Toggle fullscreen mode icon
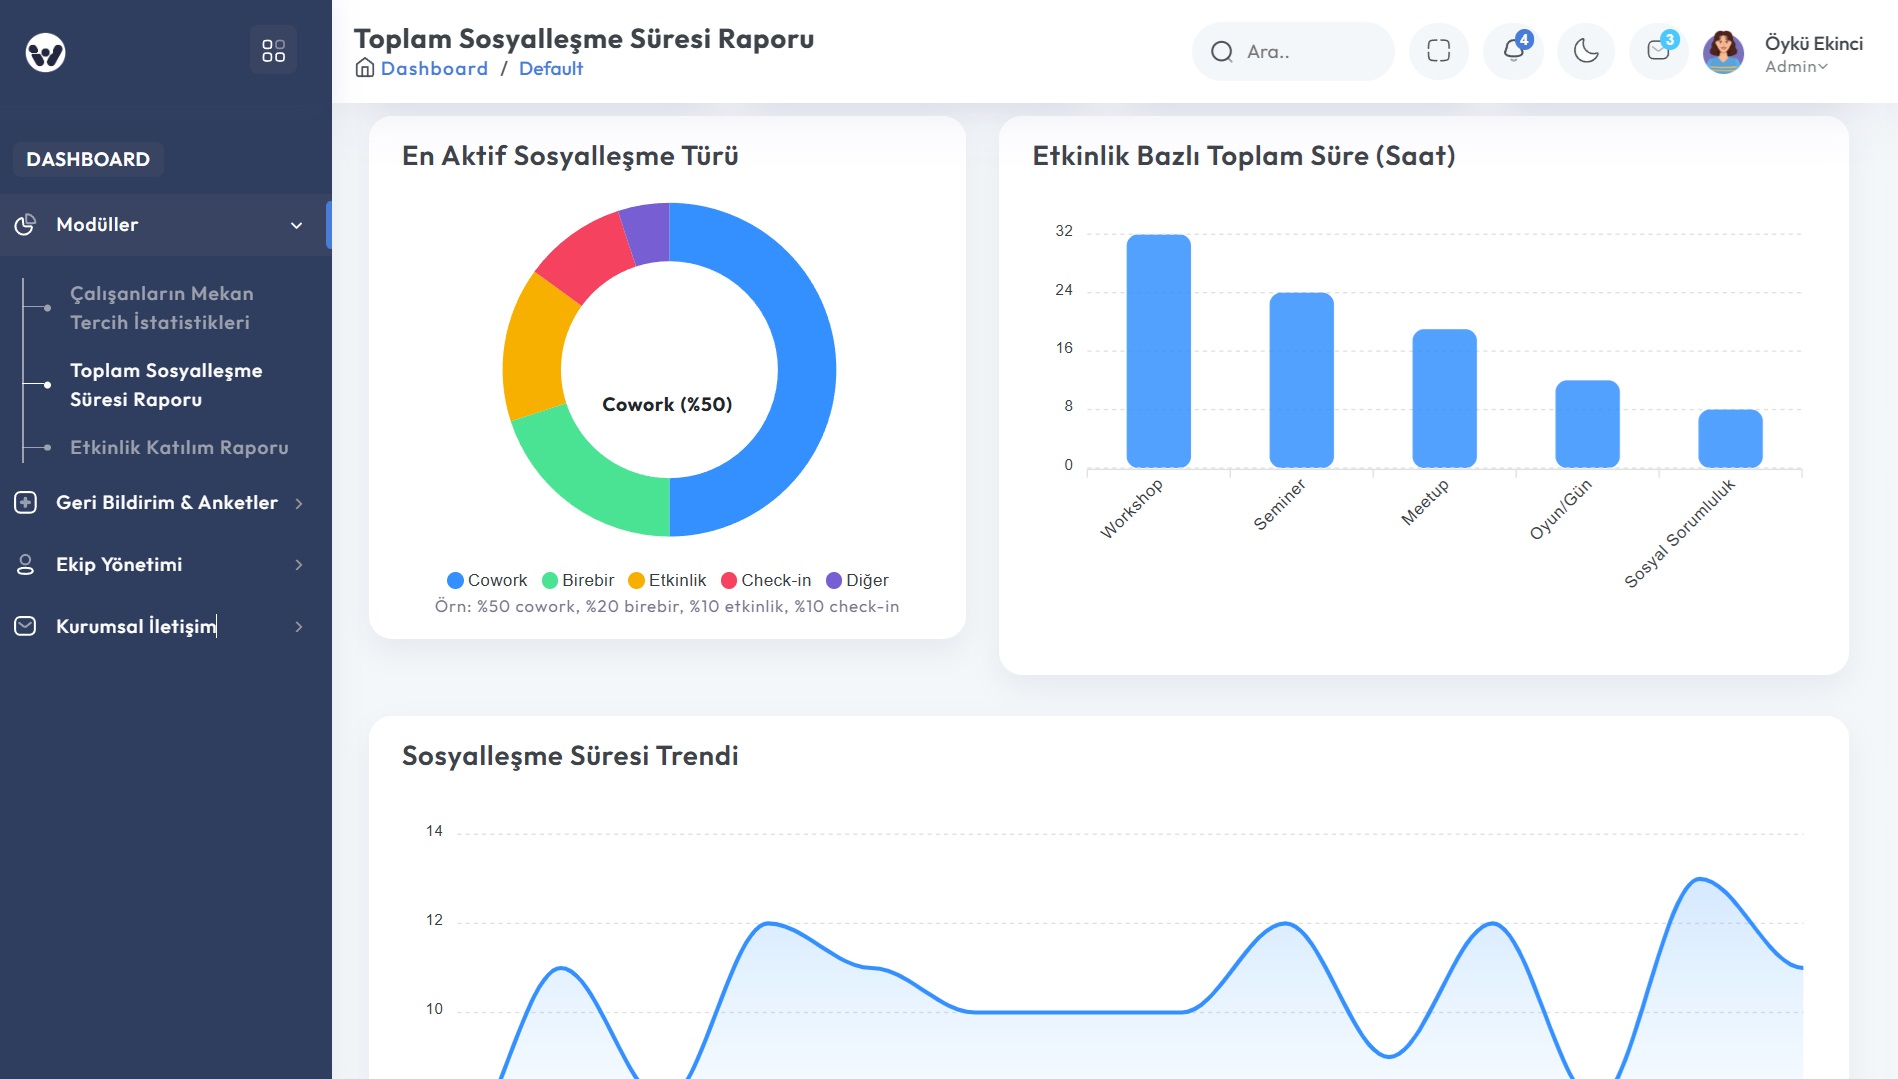The width and height of the screenshot is (1898, 1079). click(1438, 51)
